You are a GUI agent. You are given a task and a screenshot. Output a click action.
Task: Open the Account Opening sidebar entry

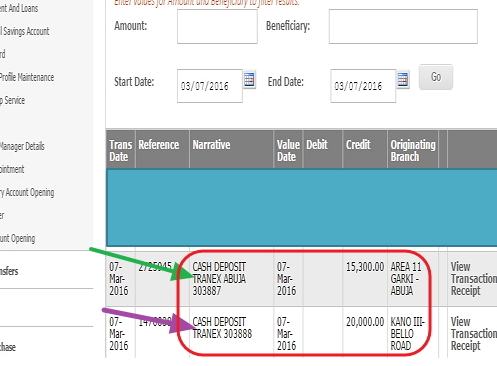pos(27,193)
